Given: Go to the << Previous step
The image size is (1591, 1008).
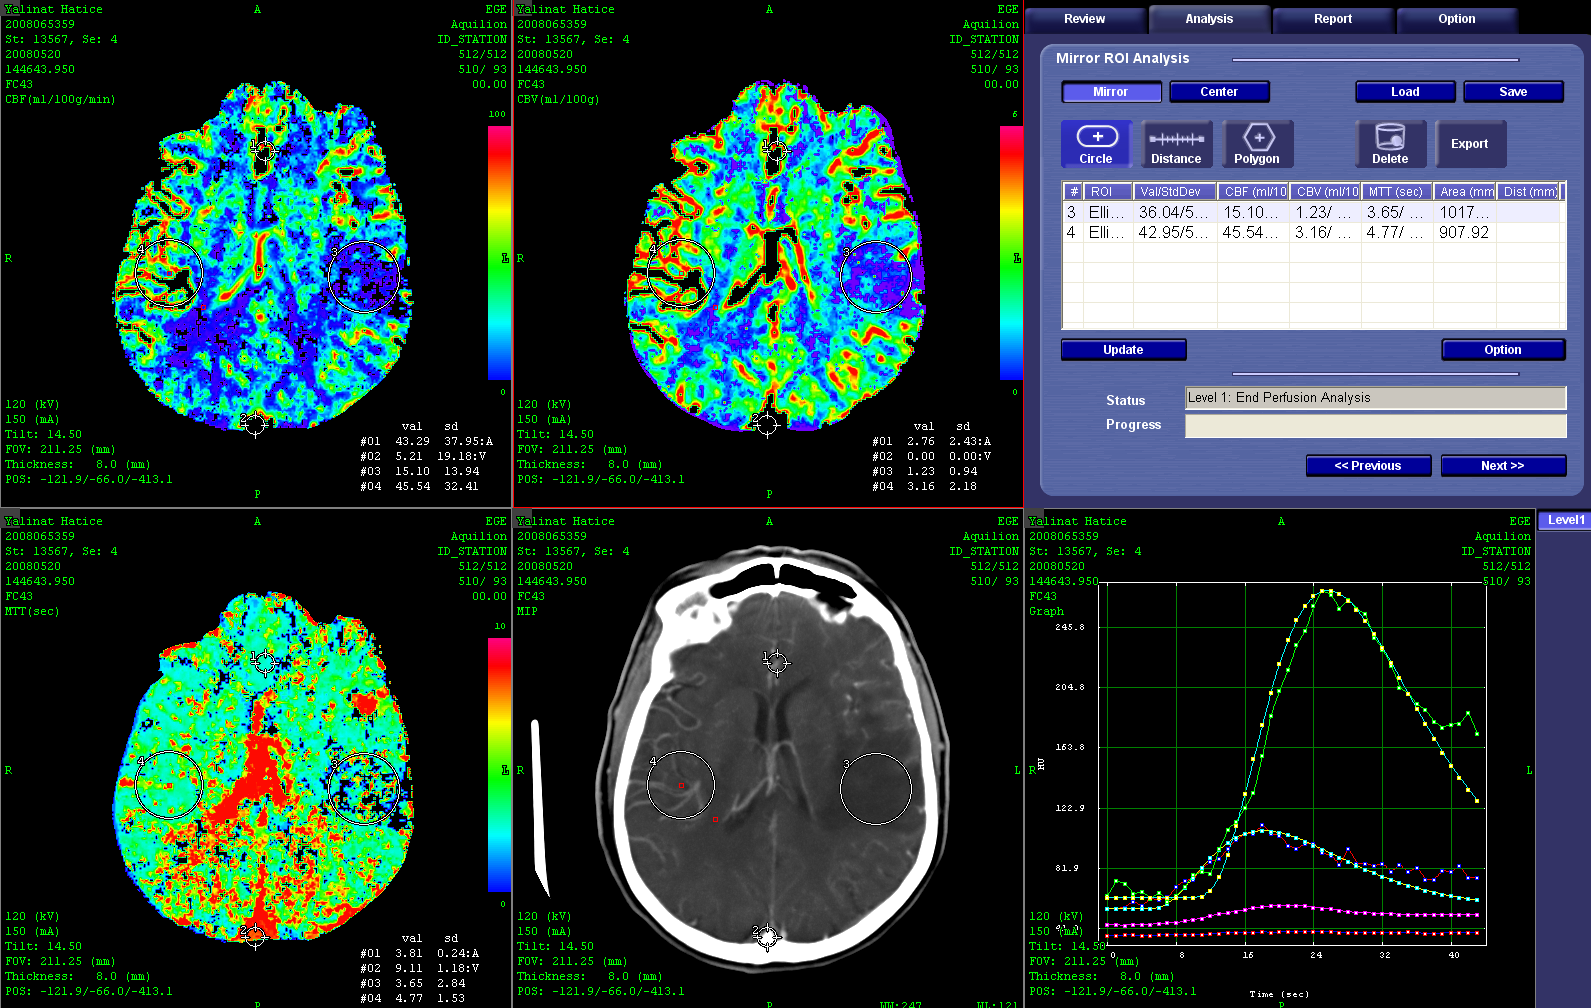Looking at the screenshot, I should point(1368,466).
